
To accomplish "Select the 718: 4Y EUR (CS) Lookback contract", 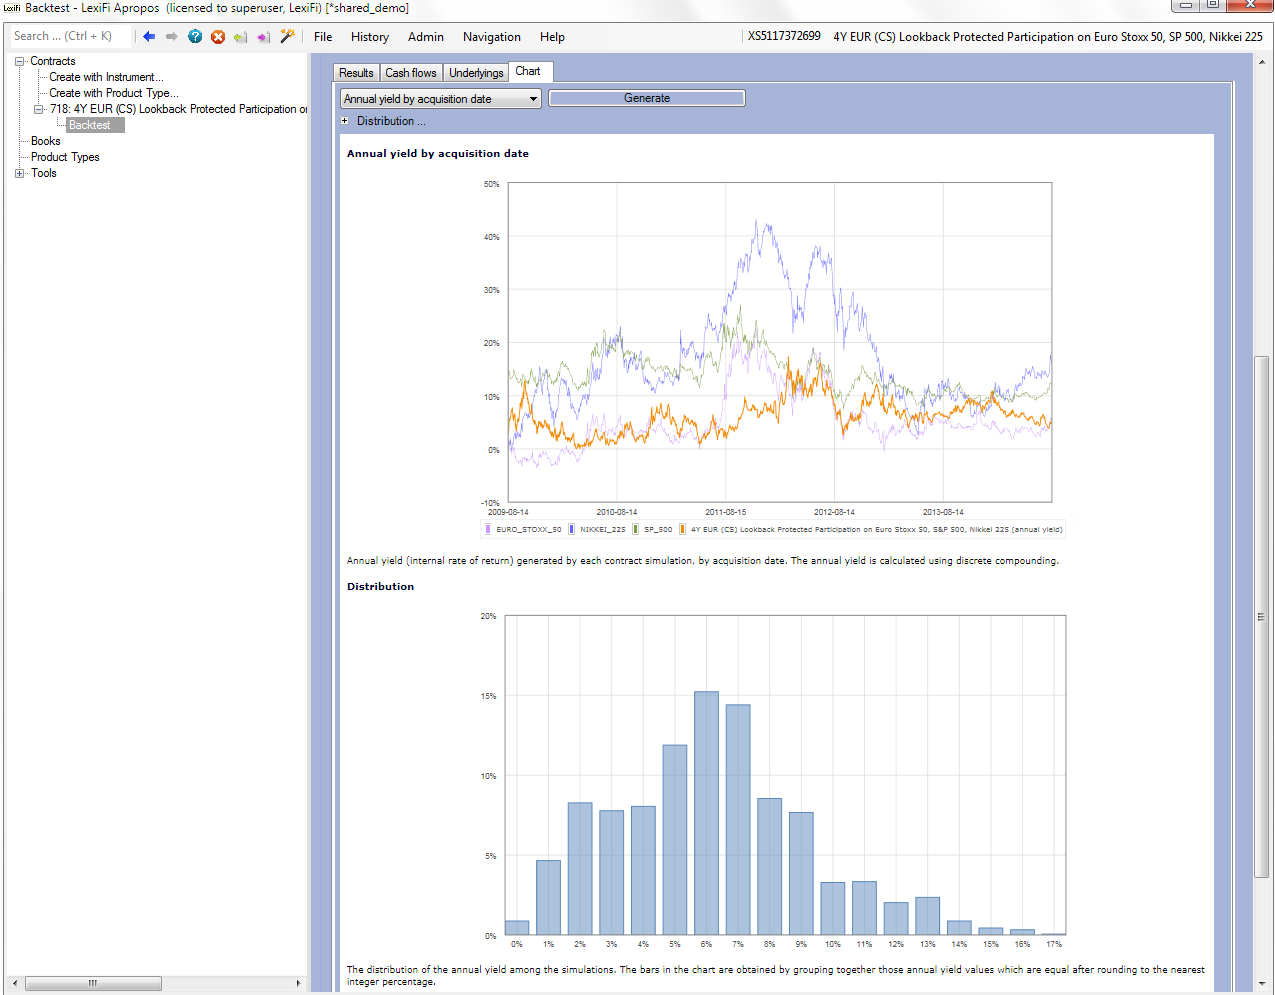I will click(x=178, y=109).
